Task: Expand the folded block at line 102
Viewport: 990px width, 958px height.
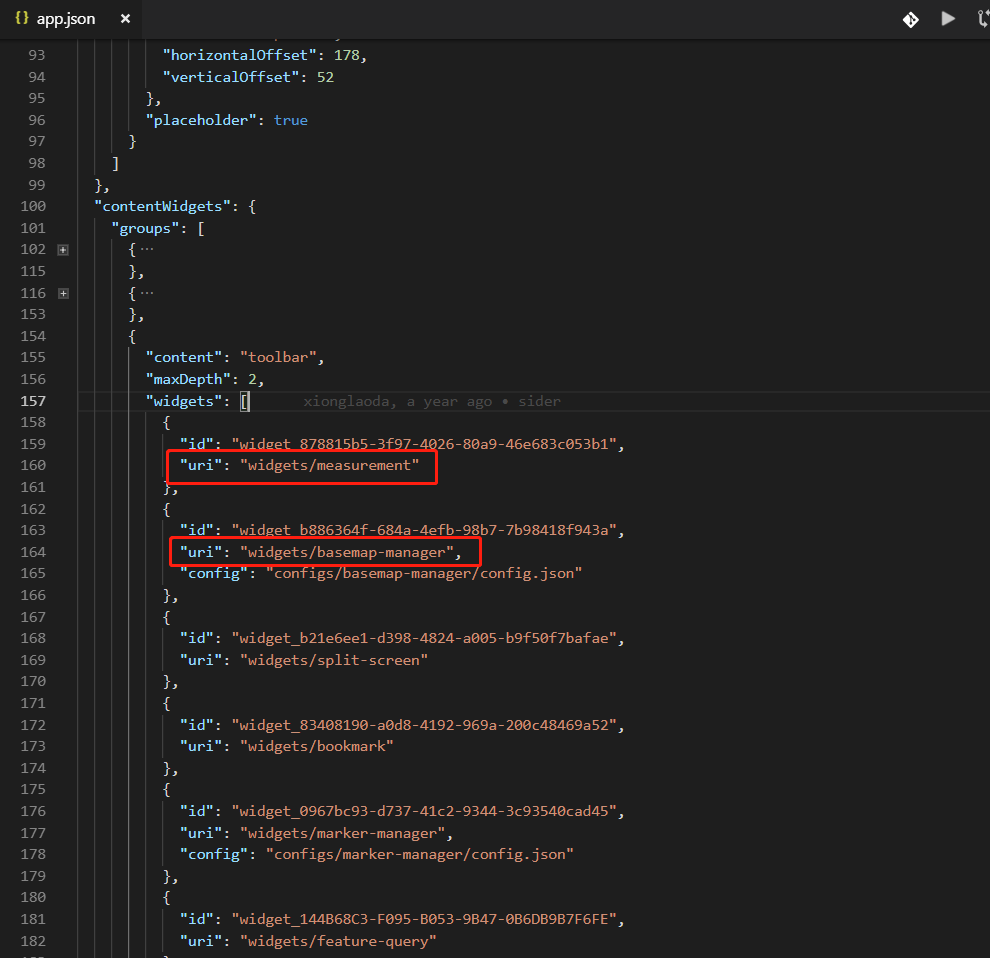Action: click(x=63, y=250)
